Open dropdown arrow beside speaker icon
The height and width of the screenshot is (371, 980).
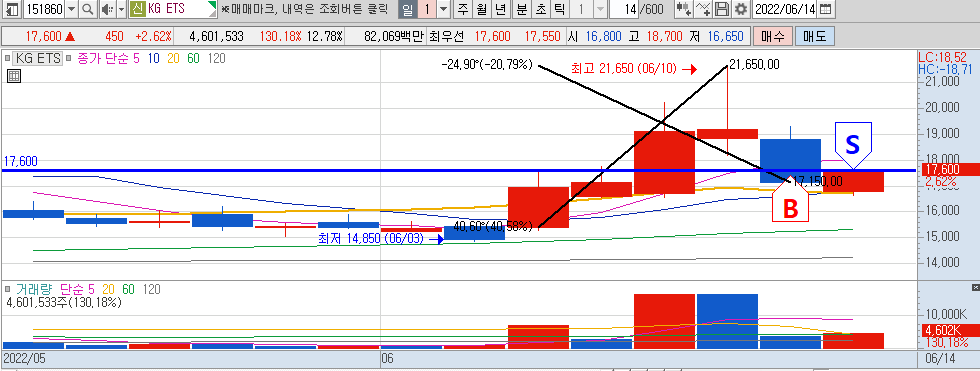pyautogui.click(x=120, y=9)
